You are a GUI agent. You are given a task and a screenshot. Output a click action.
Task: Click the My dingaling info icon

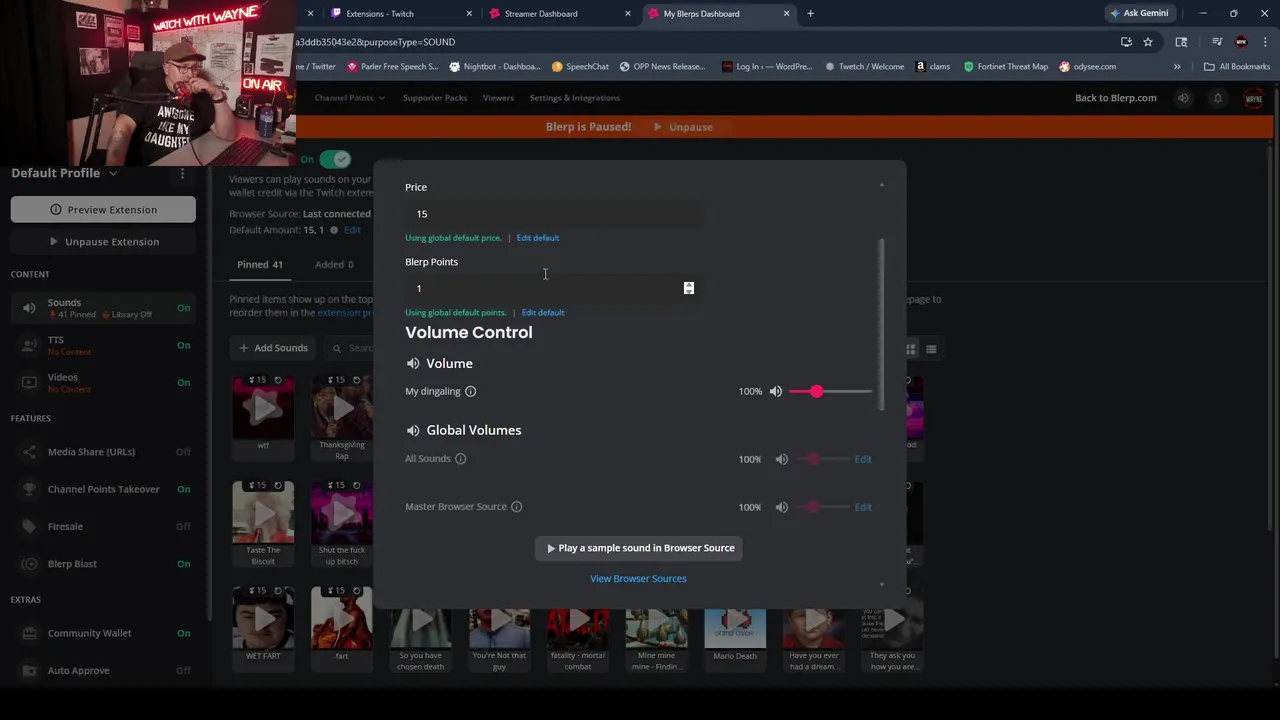pos(470,391)
